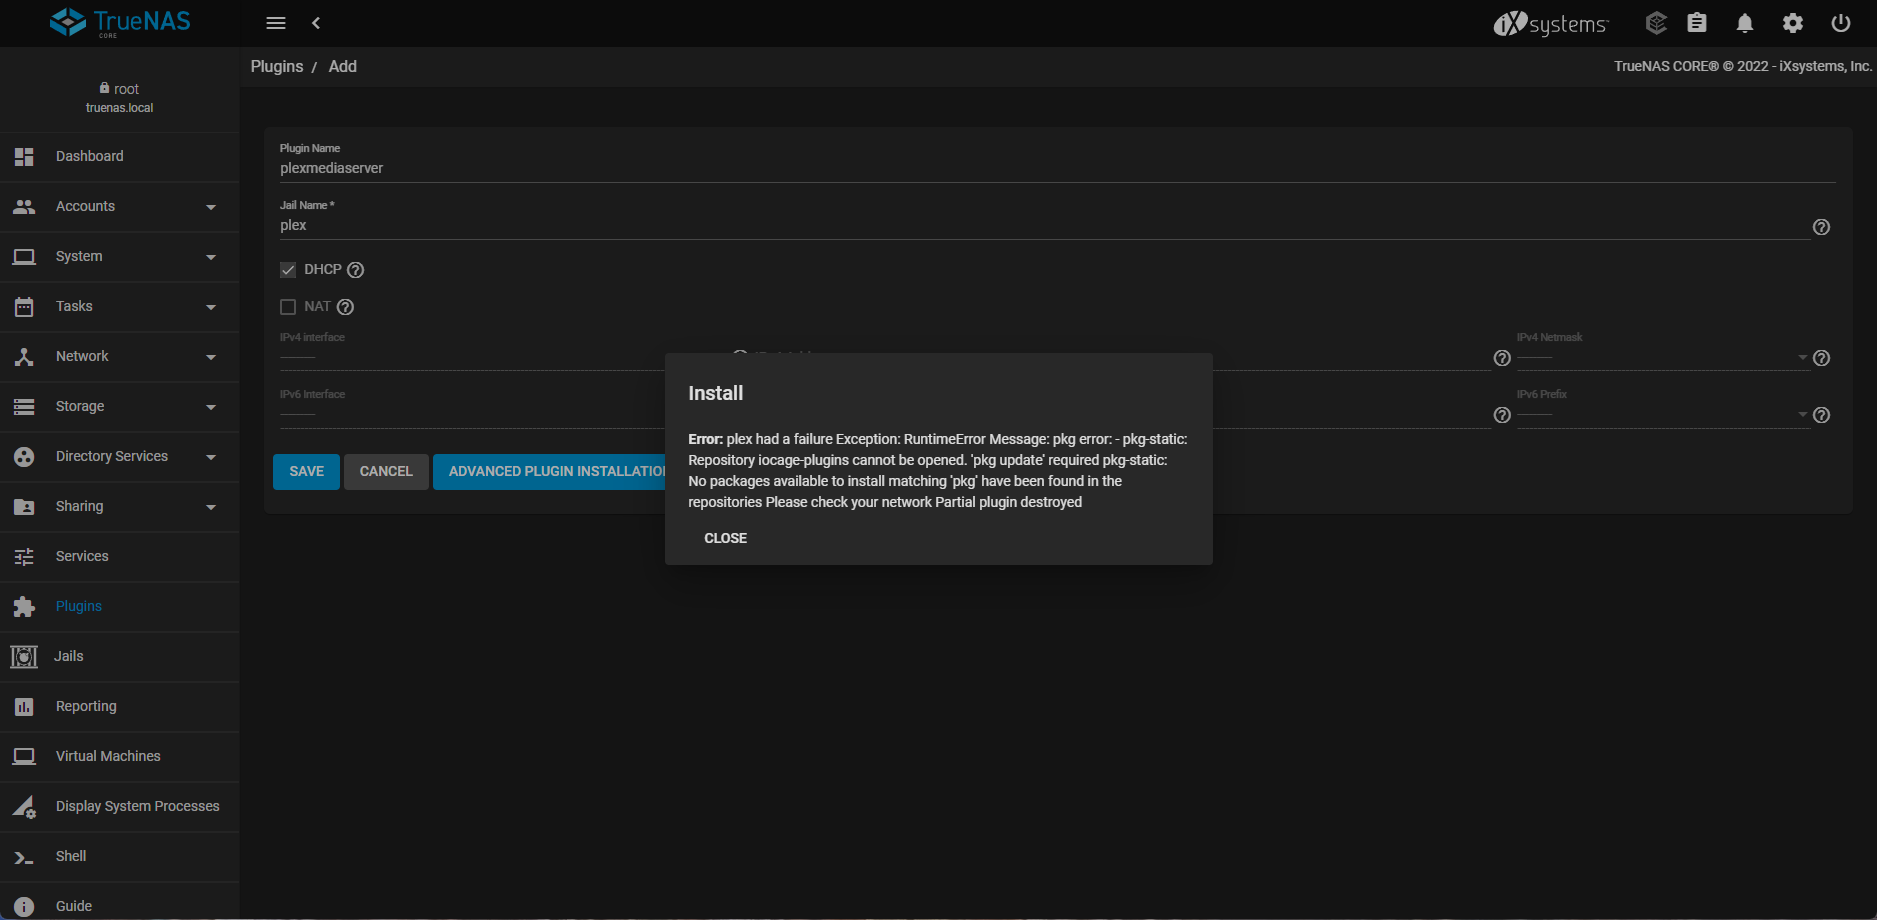The image size is (1877, 920).
Task: Expand the Storage sidebar section
Action: click(120, 407)
